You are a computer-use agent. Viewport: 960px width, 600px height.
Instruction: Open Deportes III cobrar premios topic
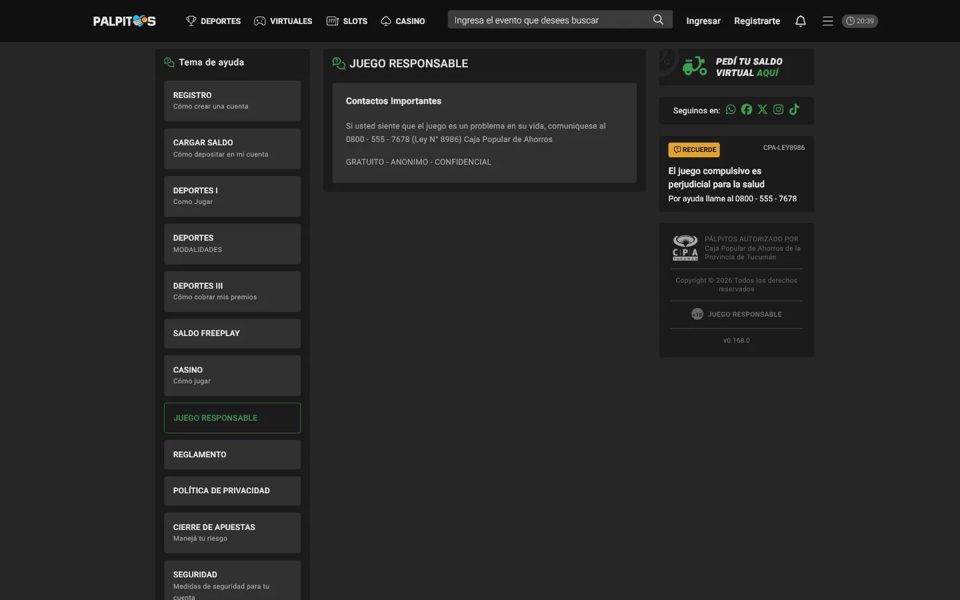click(x=232, y=292)
